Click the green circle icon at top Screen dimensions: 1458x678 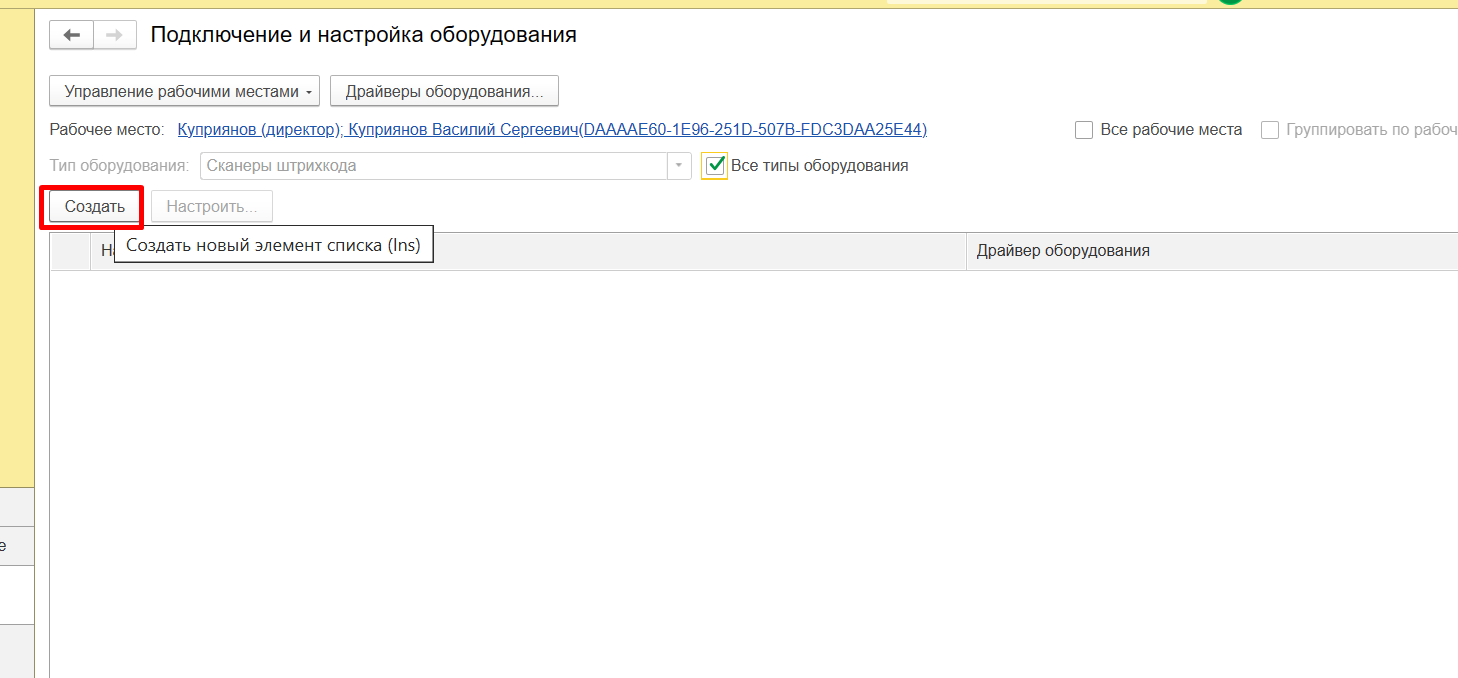tap(1230, 2)
